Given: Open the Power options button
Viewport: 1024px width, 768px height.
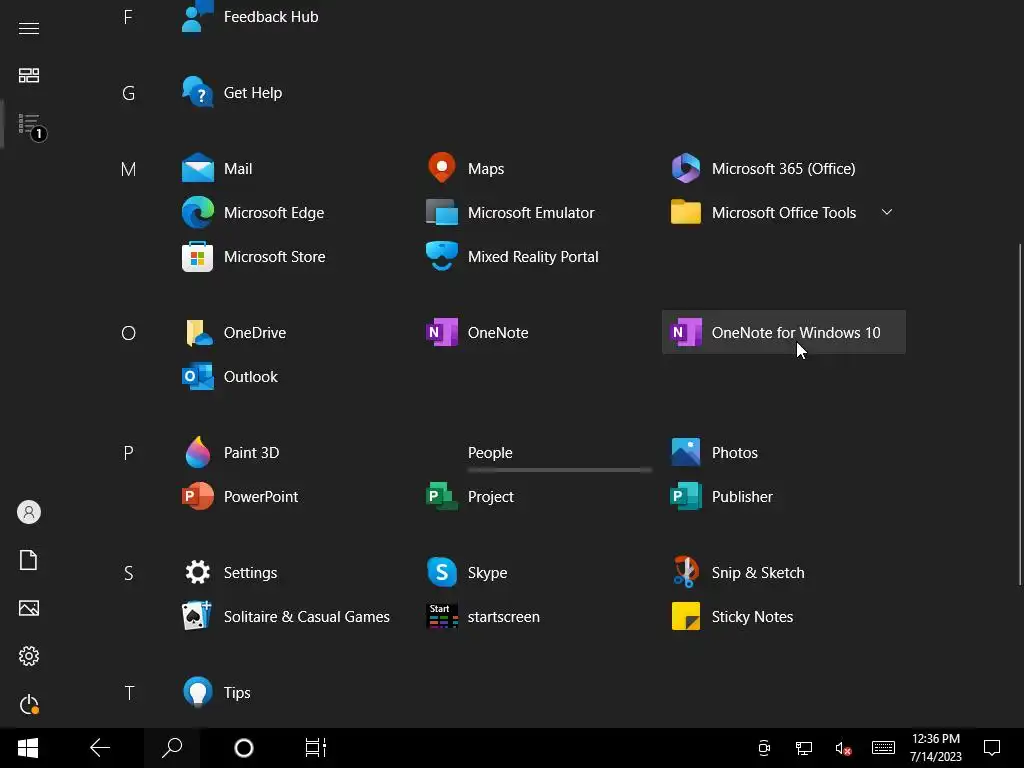Looking at the screenshot, I should tap(29, 704).
